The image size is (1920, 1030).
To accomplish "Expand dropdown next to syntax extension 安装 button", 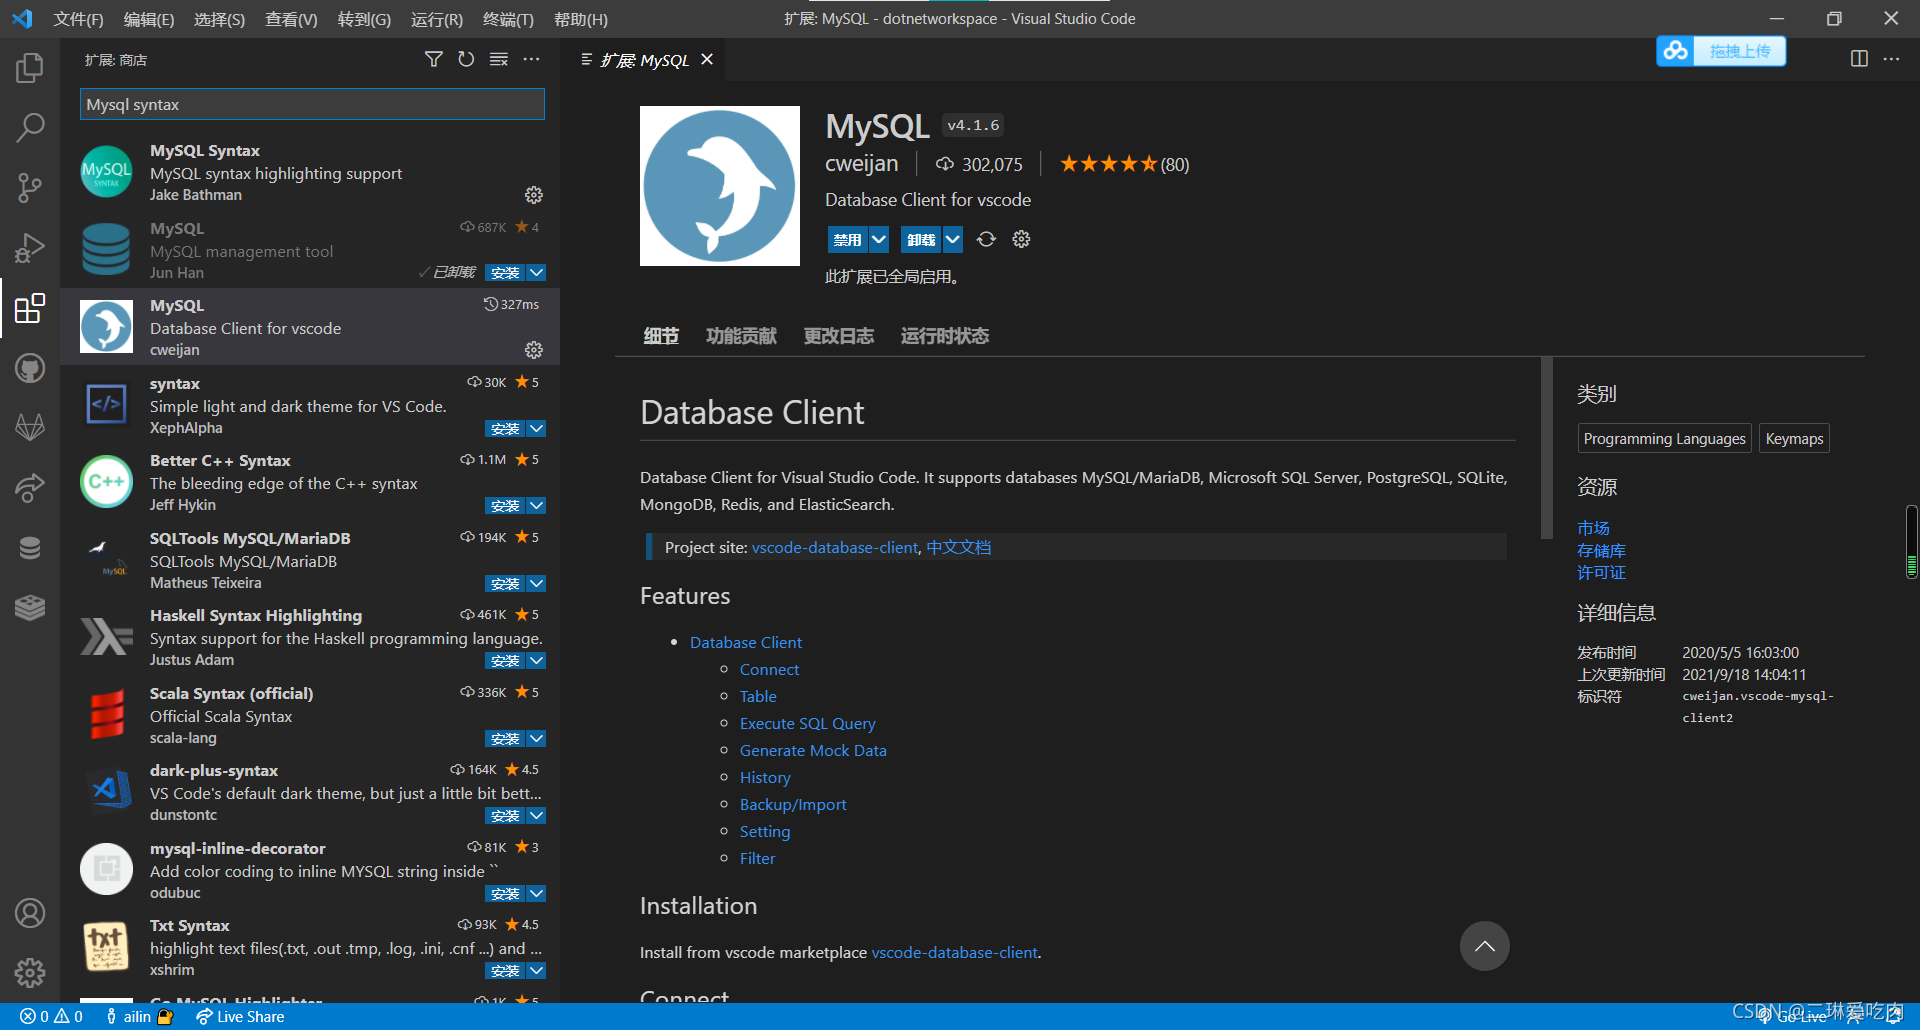I will [x=538, y=428].
